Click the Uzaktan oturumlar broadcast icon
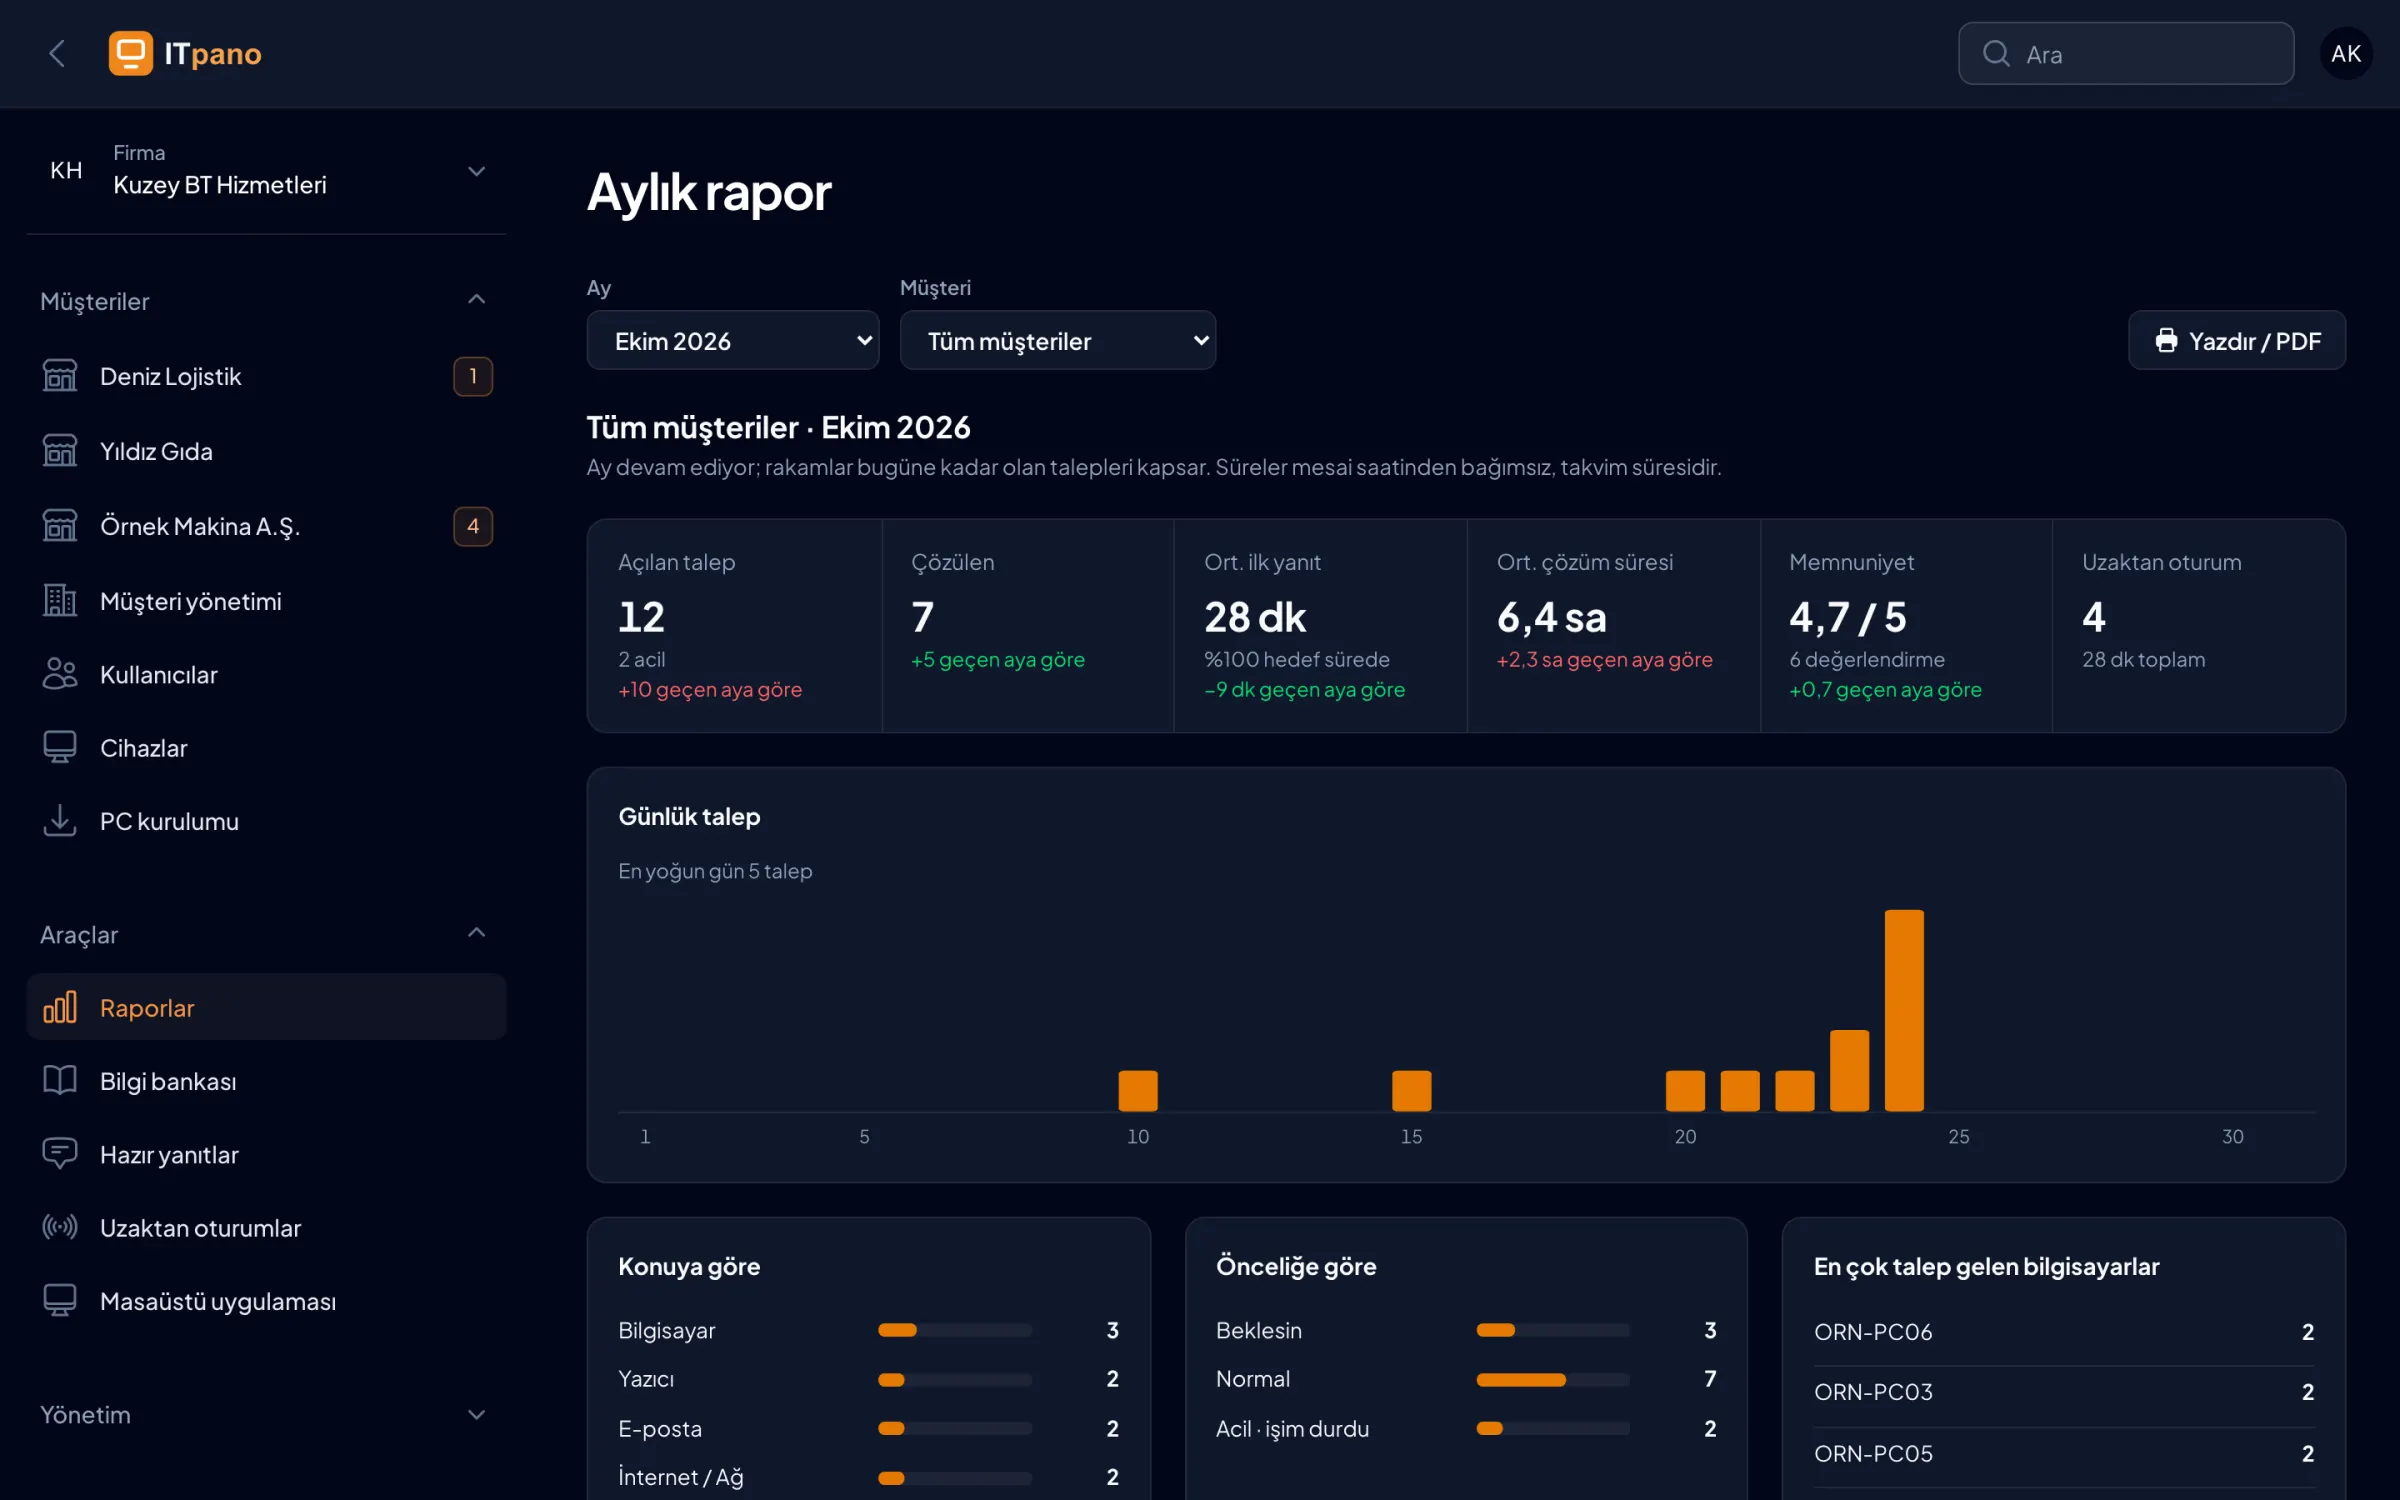This screenshot has width=2400, height=1500. click(x=60, y=1228)
